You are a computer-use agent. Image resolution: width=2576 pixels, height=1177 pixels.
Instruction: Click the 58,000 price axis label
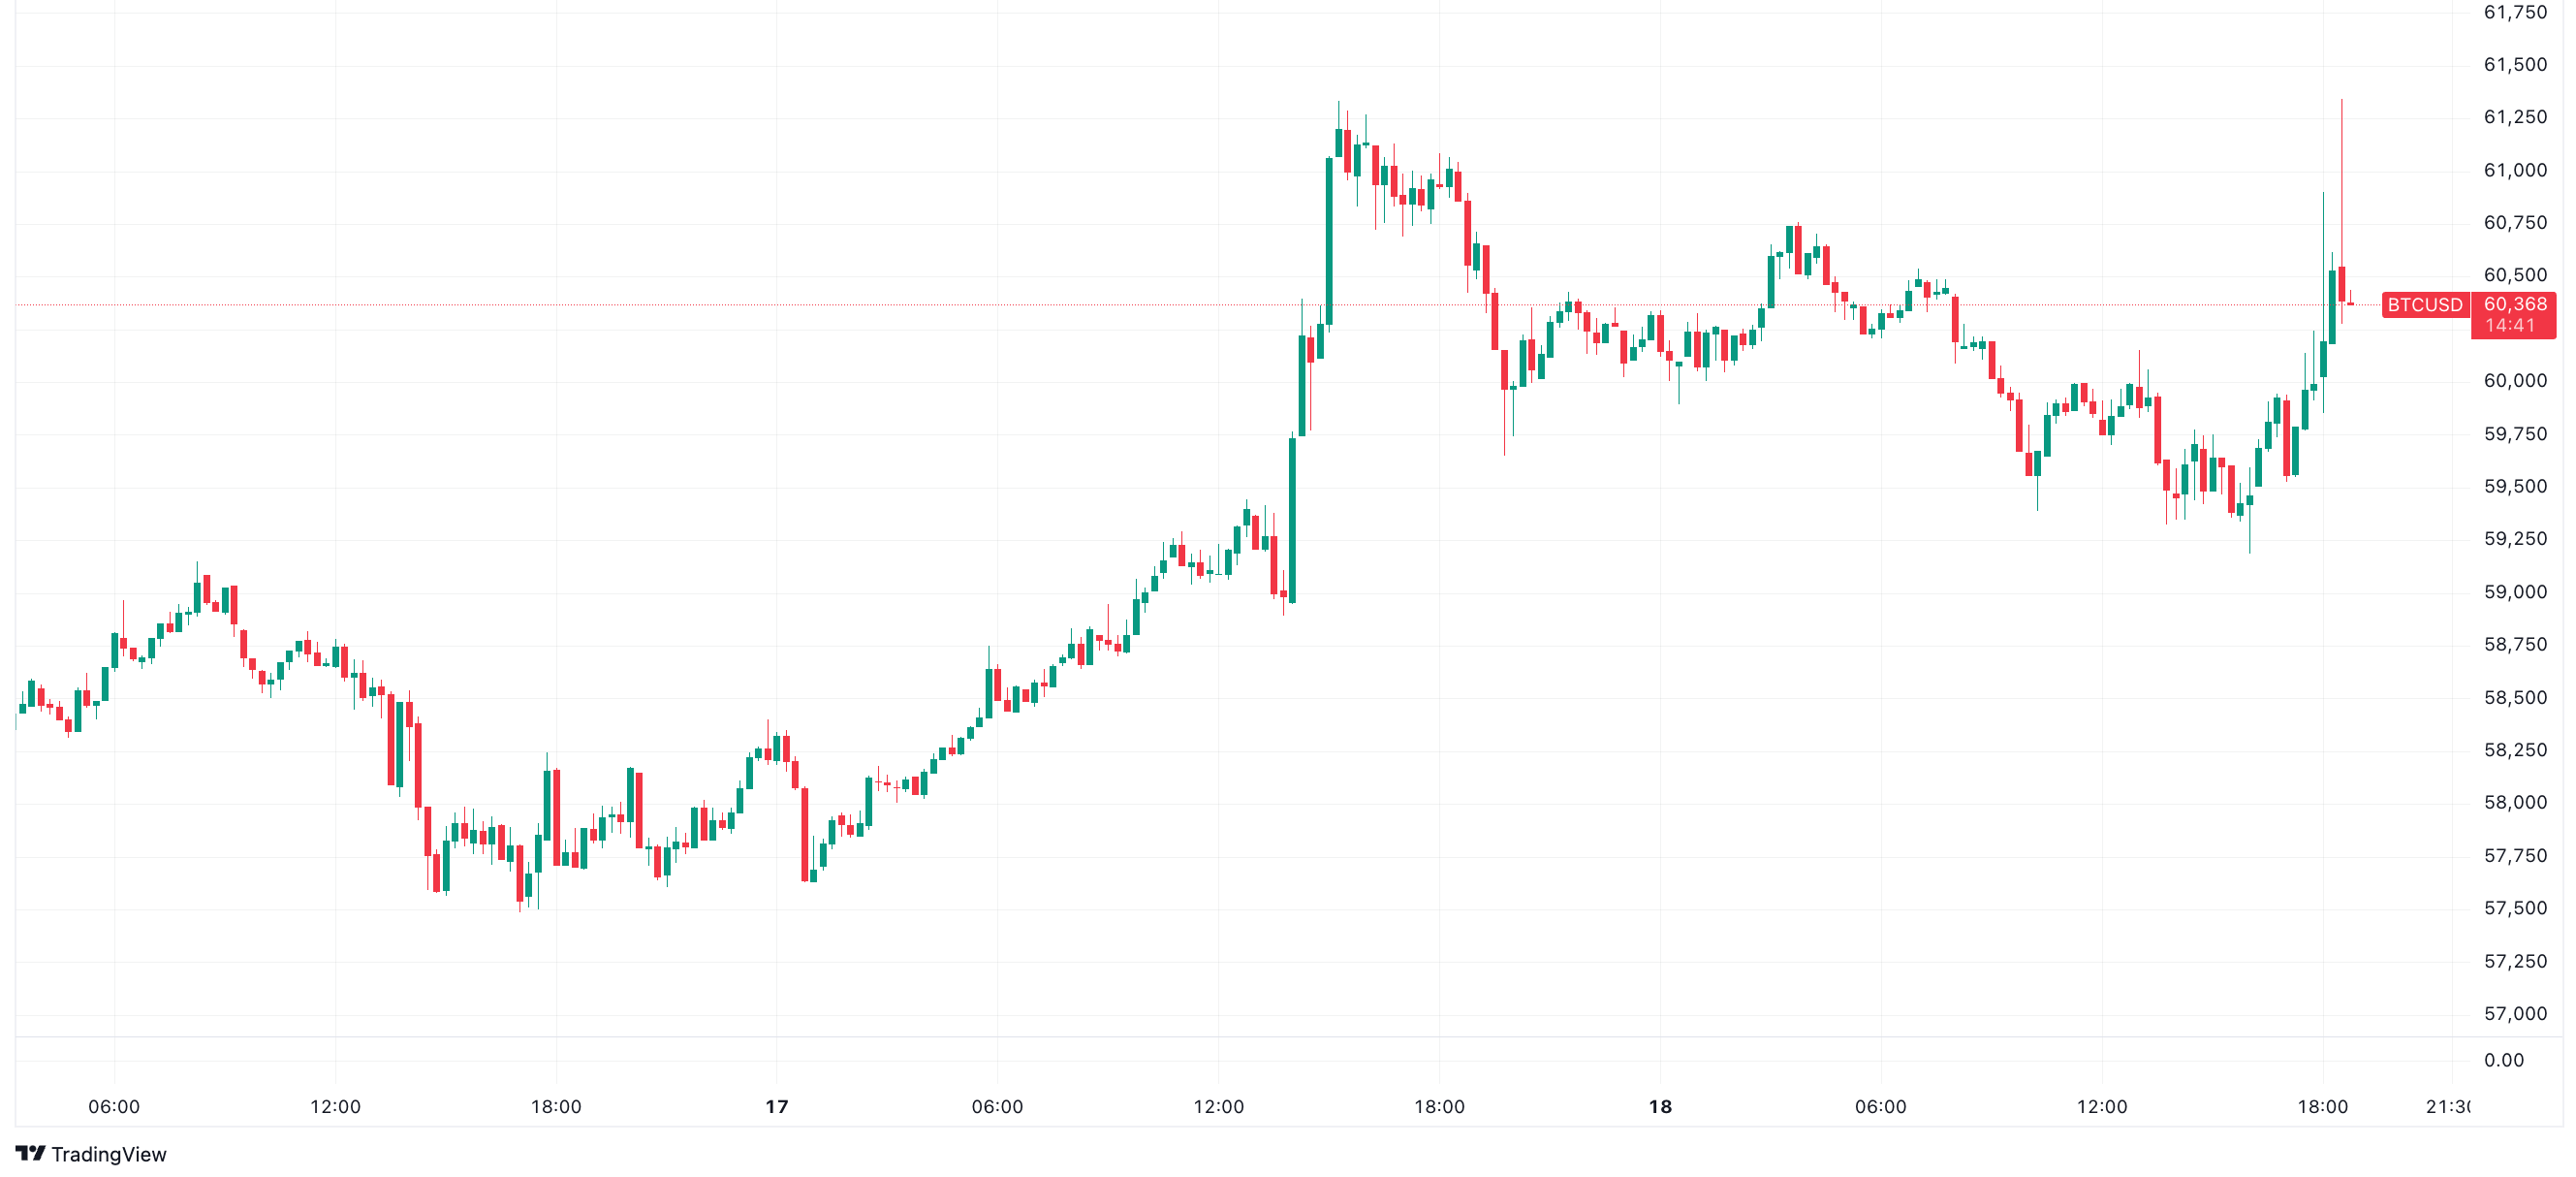click(2514, 803)
